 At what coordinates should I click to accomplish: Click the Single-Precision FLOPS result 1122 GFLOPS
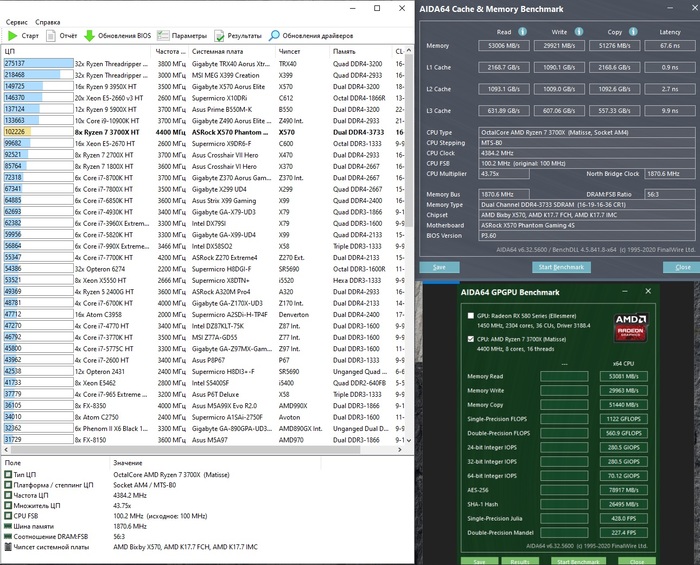click(x=624, y=419)
